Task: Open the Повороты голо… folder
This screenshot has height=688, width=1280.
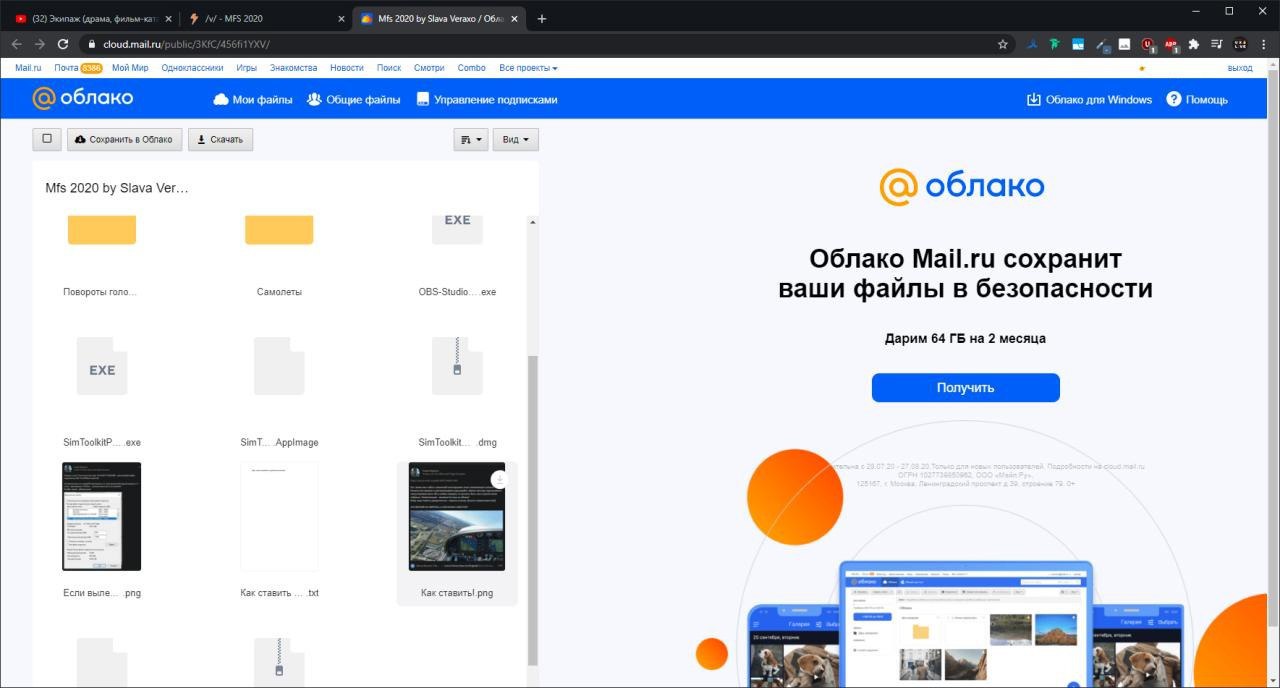Action: (x=101, y=230)
